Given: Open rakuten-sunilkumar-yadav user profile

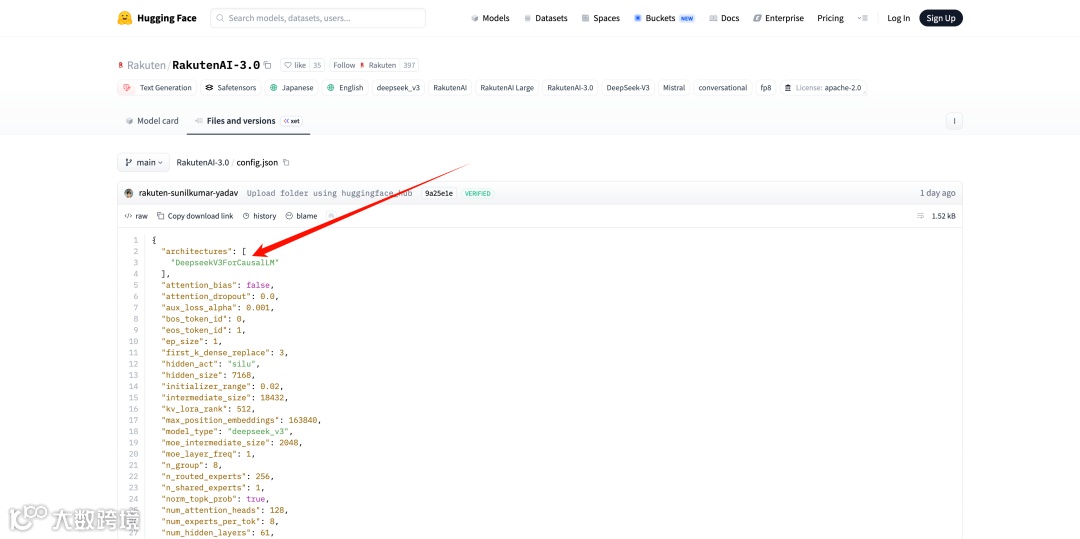Looking at the screenshot, I should [188, 193].
